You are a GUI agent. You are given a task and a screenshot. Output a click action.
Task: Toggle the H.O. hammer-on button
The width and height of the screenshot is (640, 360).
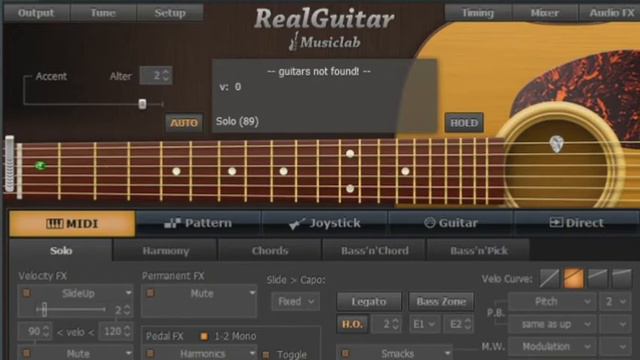coord(352,324)
